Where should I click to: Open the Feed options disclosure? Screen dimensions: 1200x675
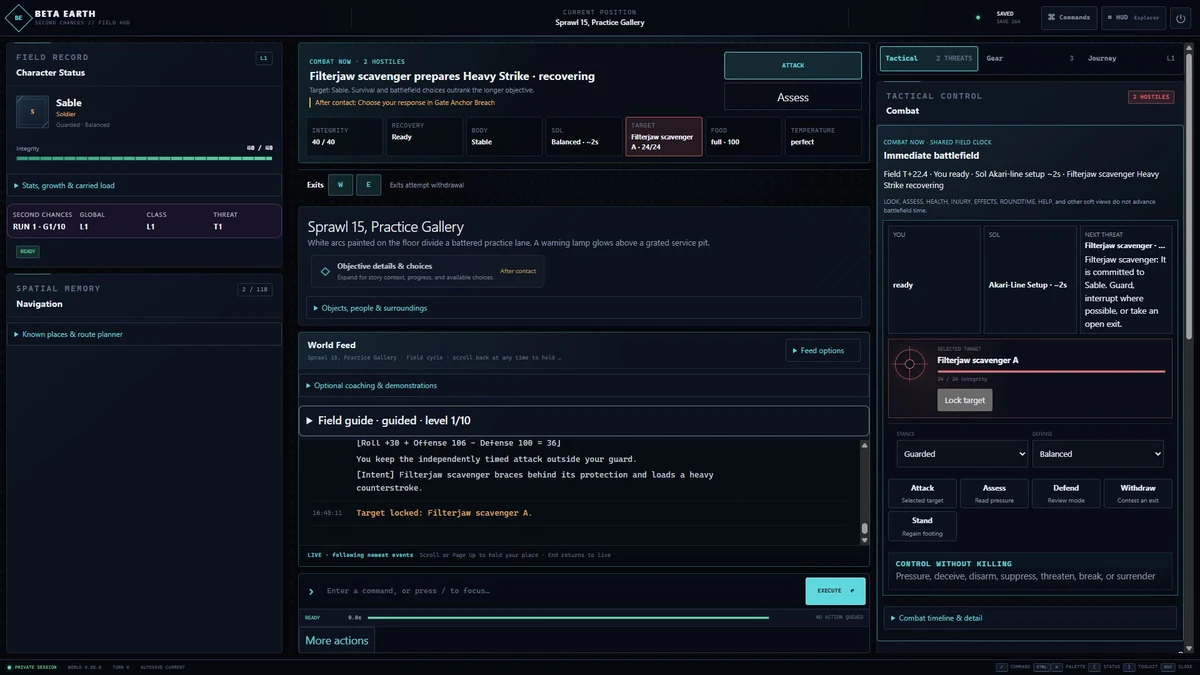[823, 350]
